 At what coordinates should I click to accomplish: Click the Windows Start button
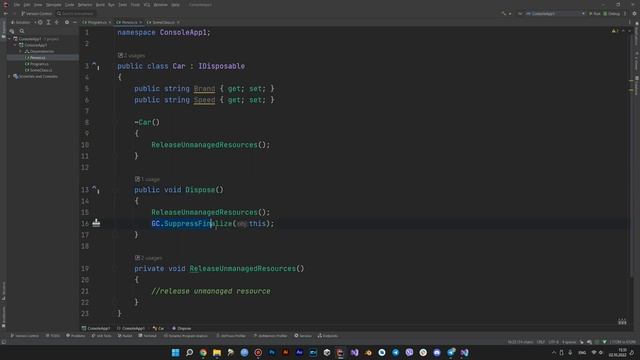[176, 353]
